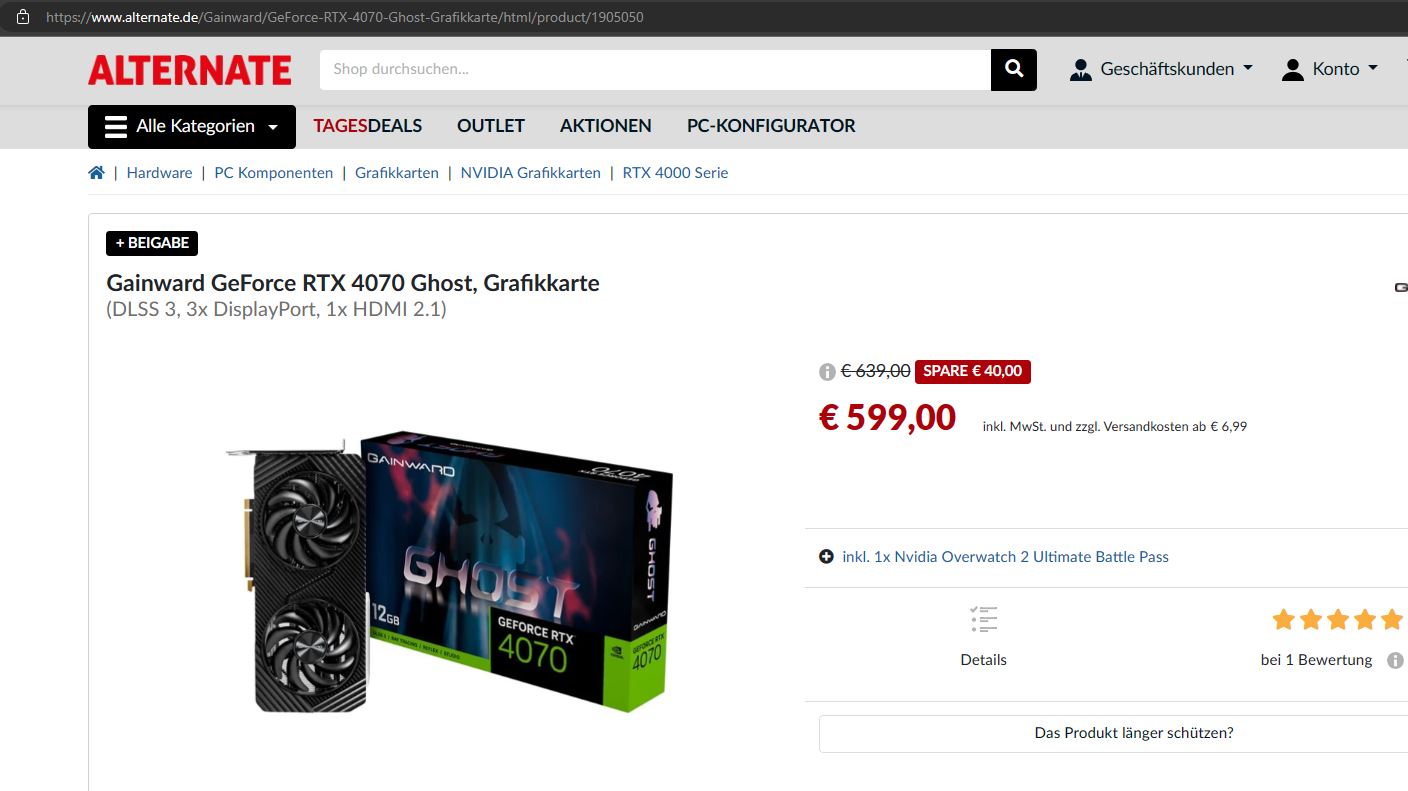This screenshot has height=791, width=1408.
Task: Expand the Konto account dropdown
Action: (1330, 69)
